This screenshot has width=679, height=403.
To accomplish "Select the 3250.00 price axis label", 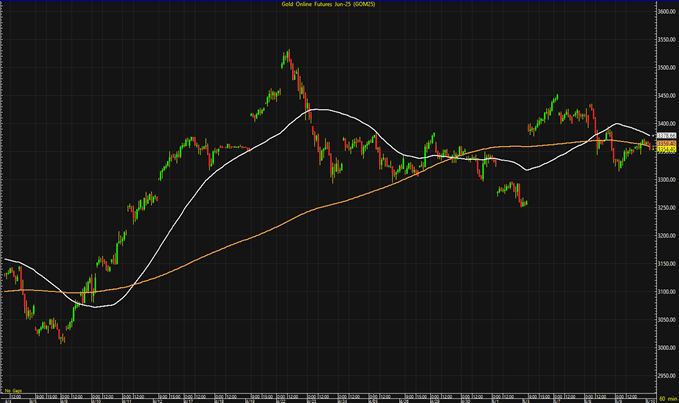I will (x=666, y=208).
